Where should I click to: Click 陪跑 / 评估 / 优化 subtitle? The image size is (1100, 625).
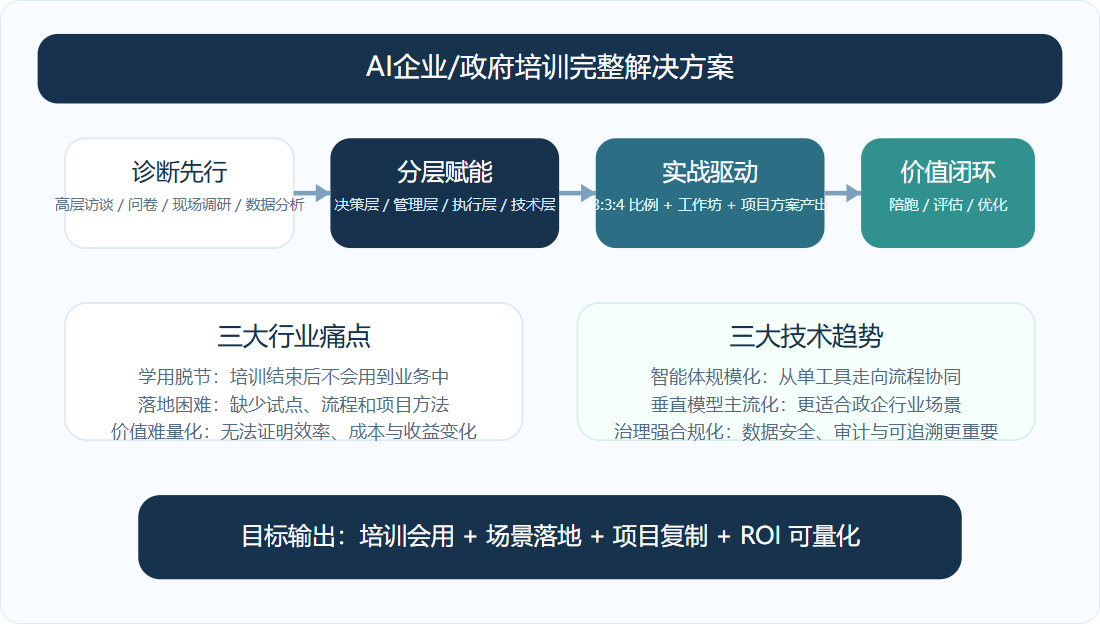pyautogui.click(x=948, y=205)
